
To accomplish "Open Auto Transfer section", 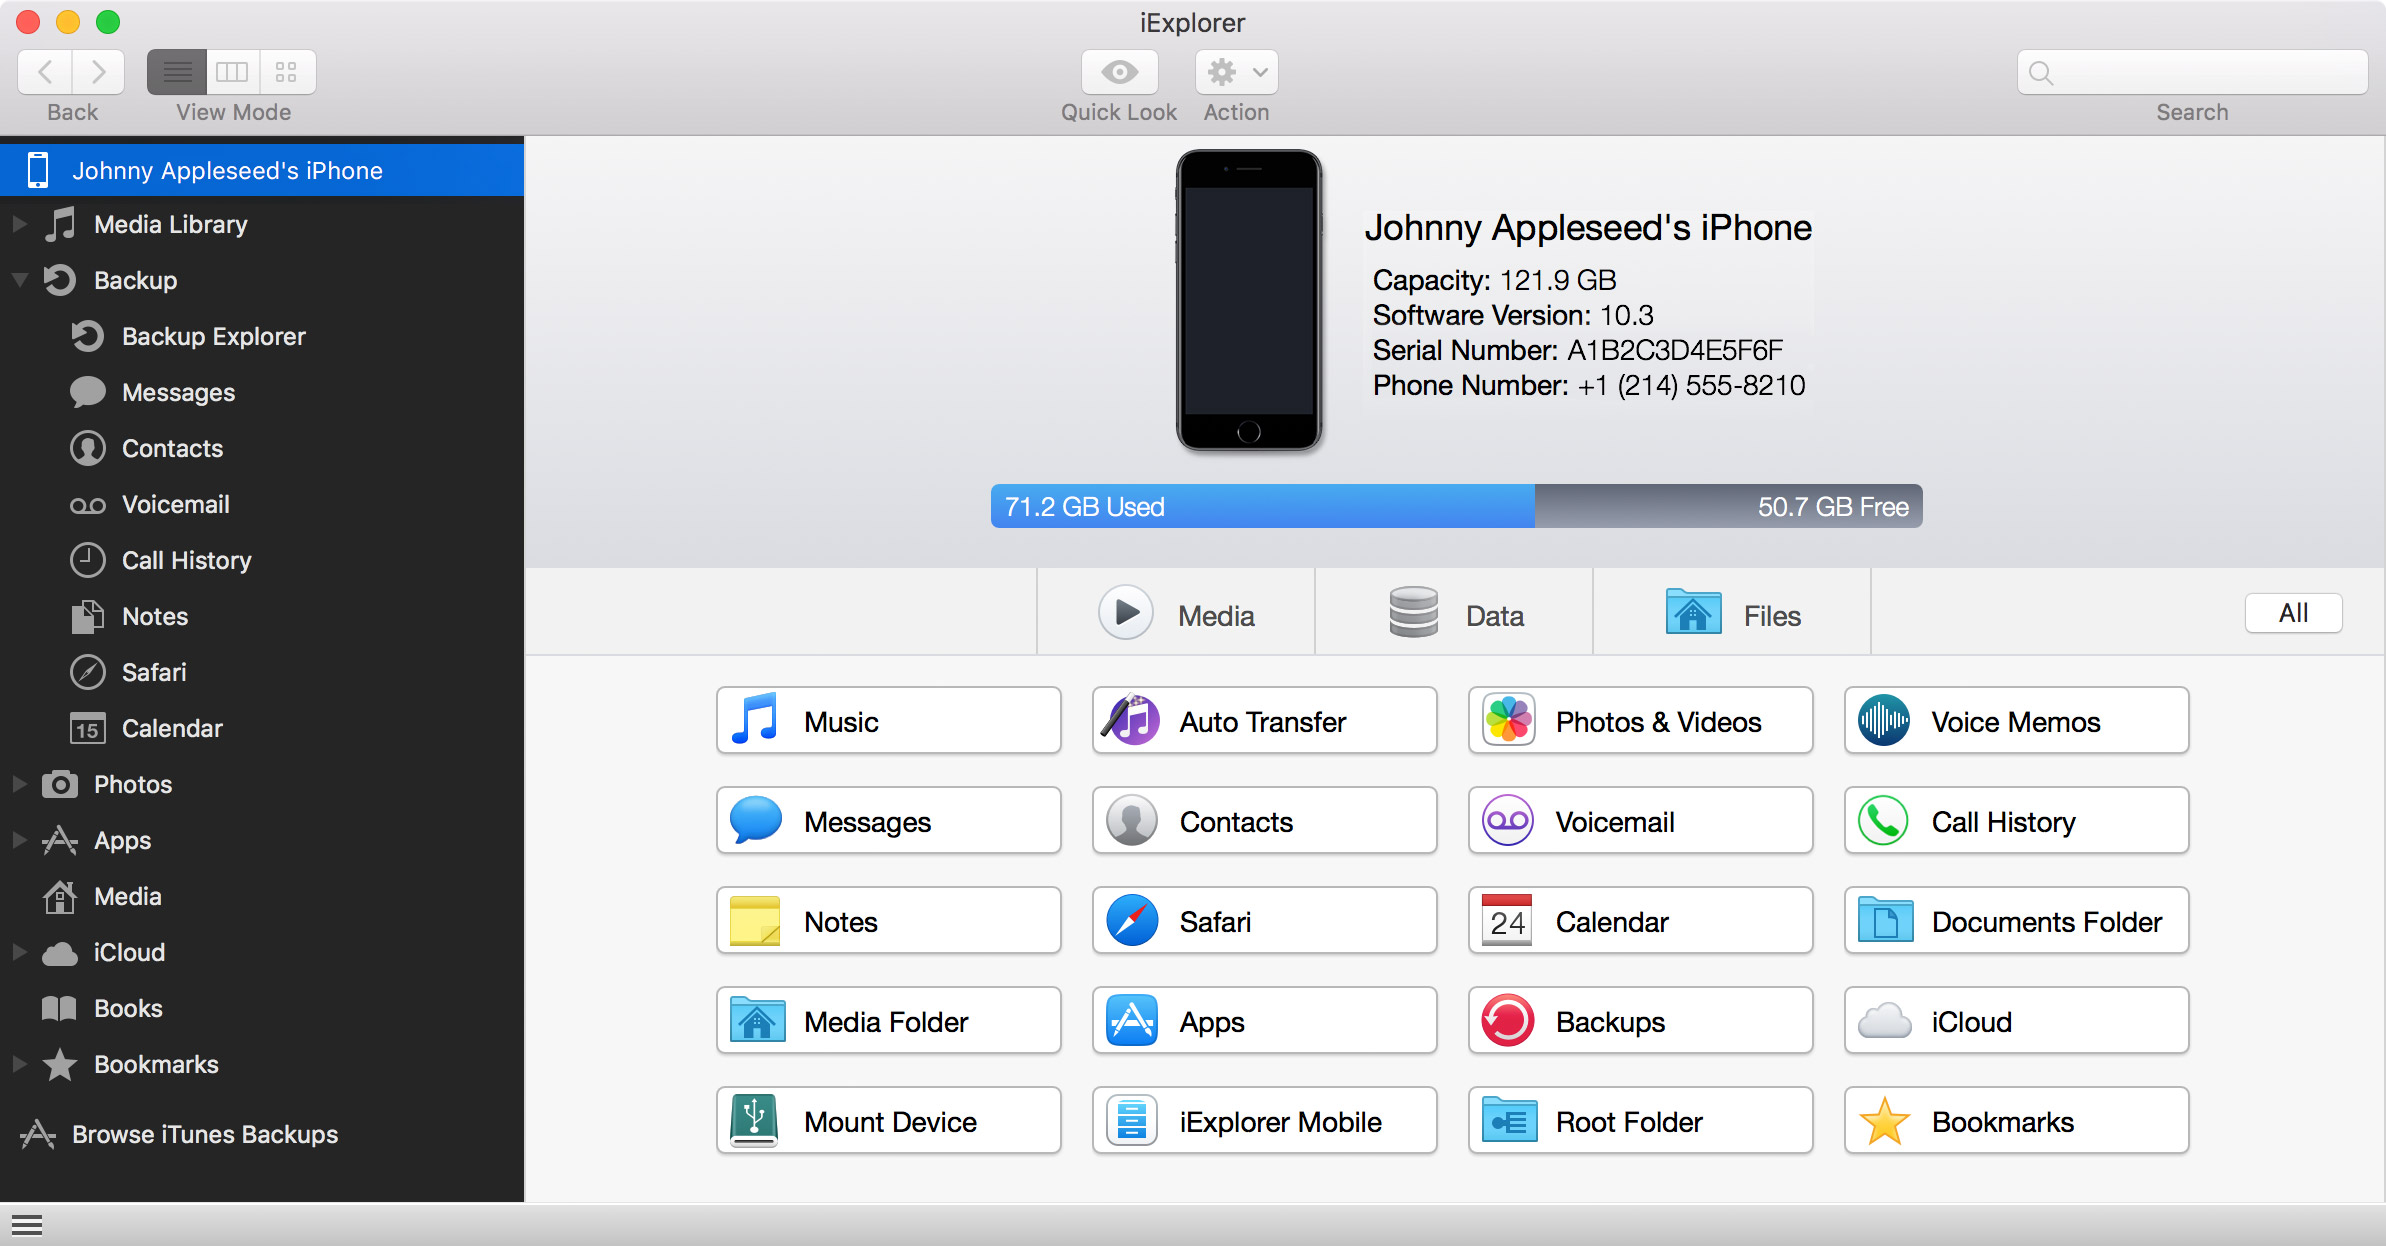I will tap(1262, 722).
